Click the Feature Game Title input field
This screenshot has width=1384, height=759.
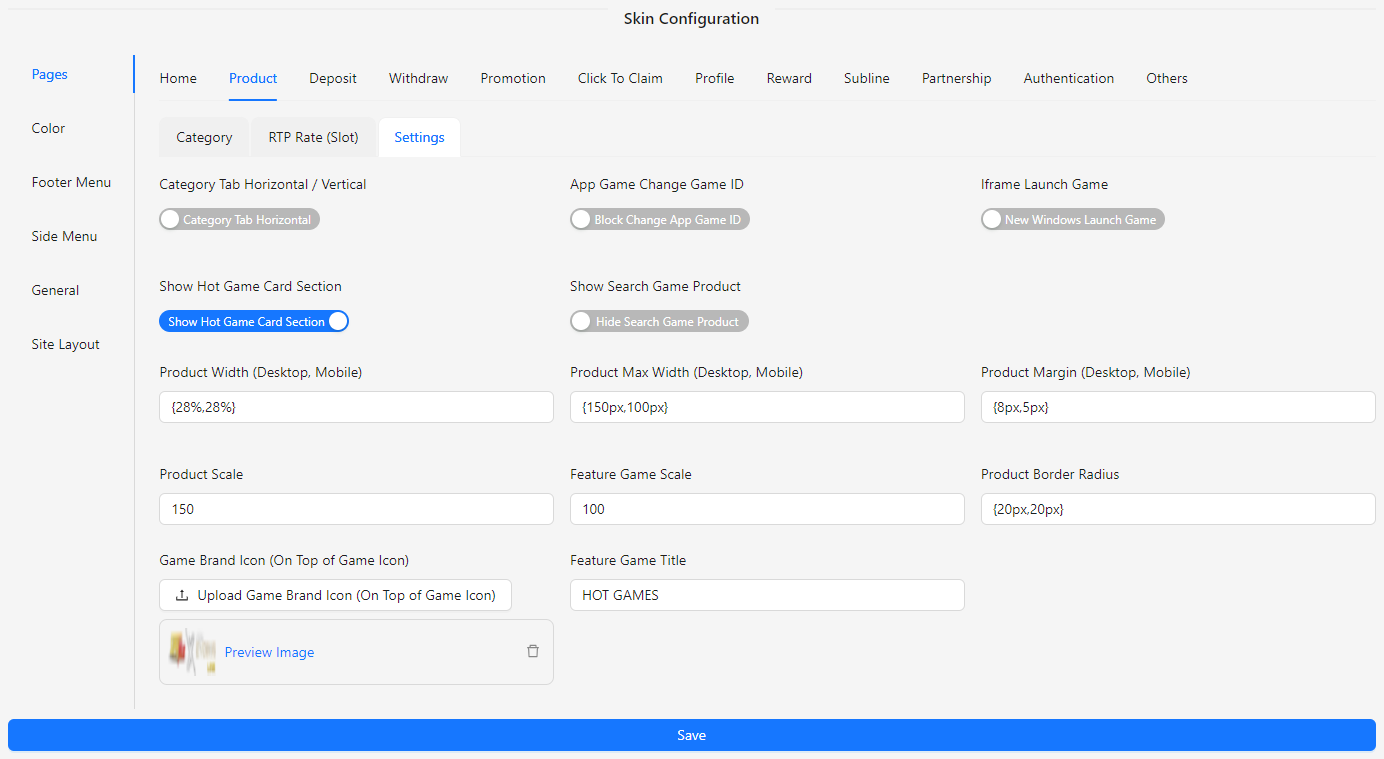(x=767, y=595)
